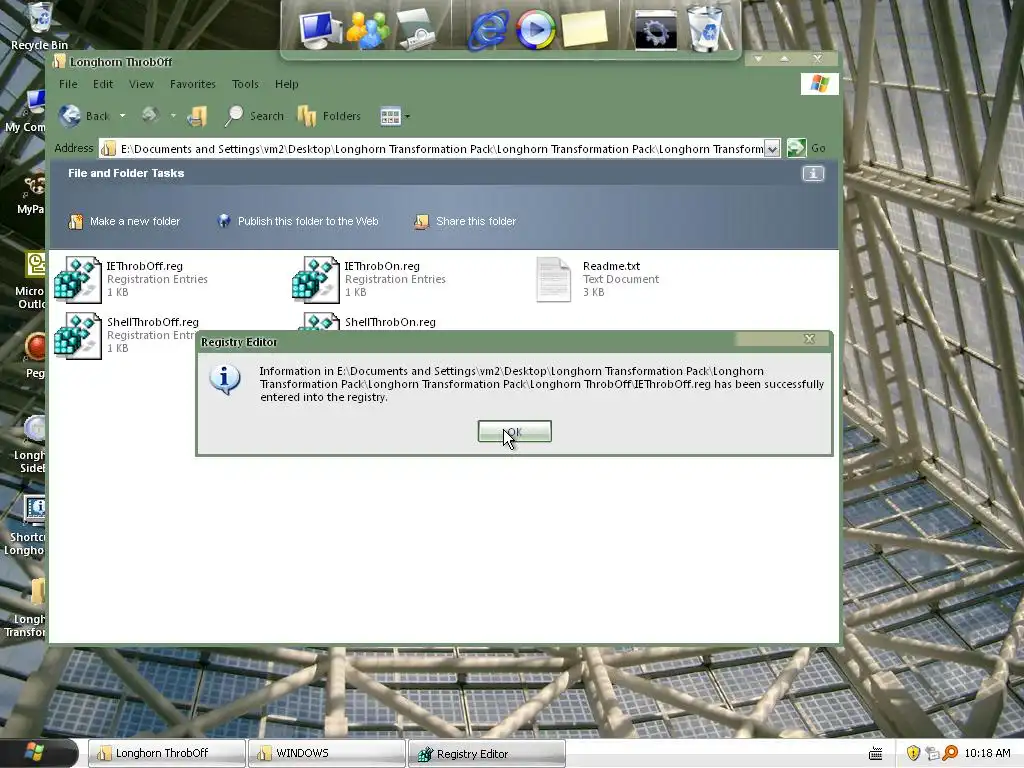This screenshot has height=768, width=1024.
Task: Confirm the Registry Editor dialog with OK
Action: click(515, 431)
